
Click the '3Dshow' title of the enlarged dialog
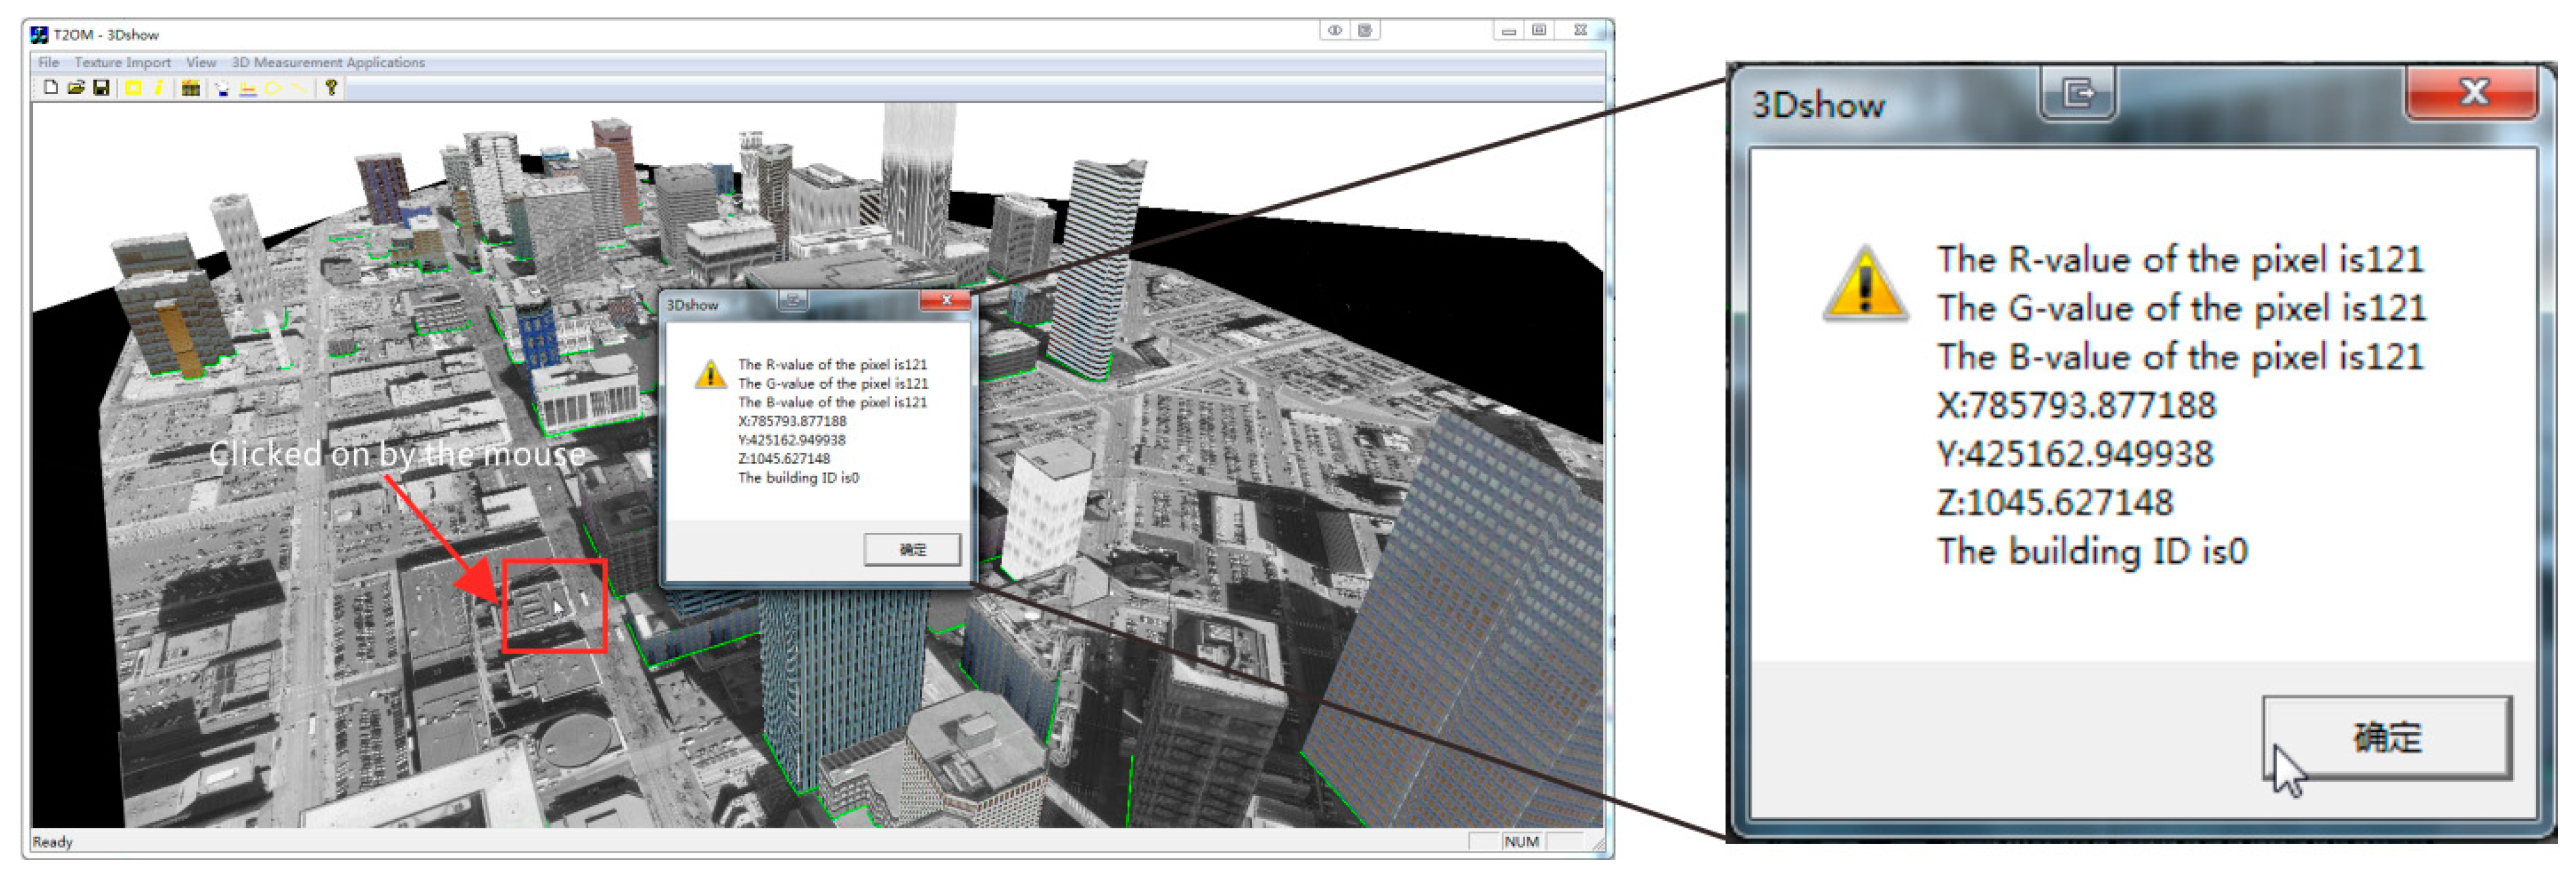click(x=1819, y=105)
